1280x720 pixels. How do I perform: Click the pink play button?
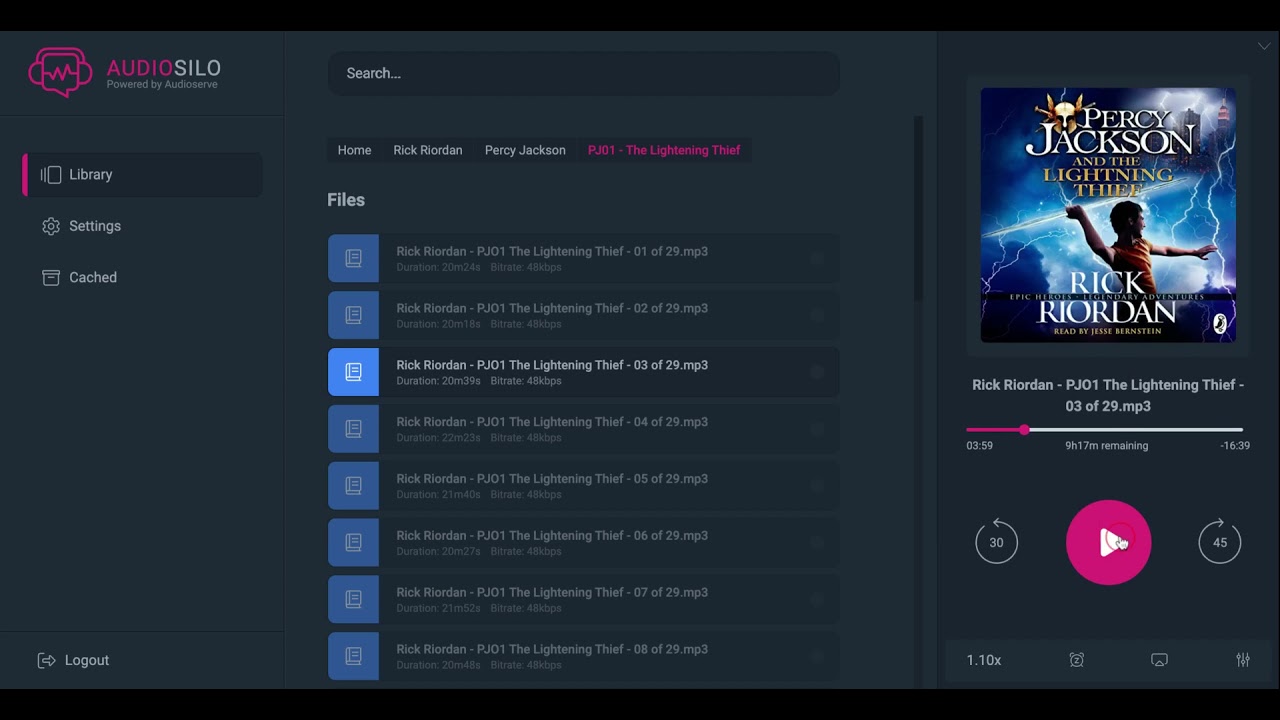[1108, 542]
